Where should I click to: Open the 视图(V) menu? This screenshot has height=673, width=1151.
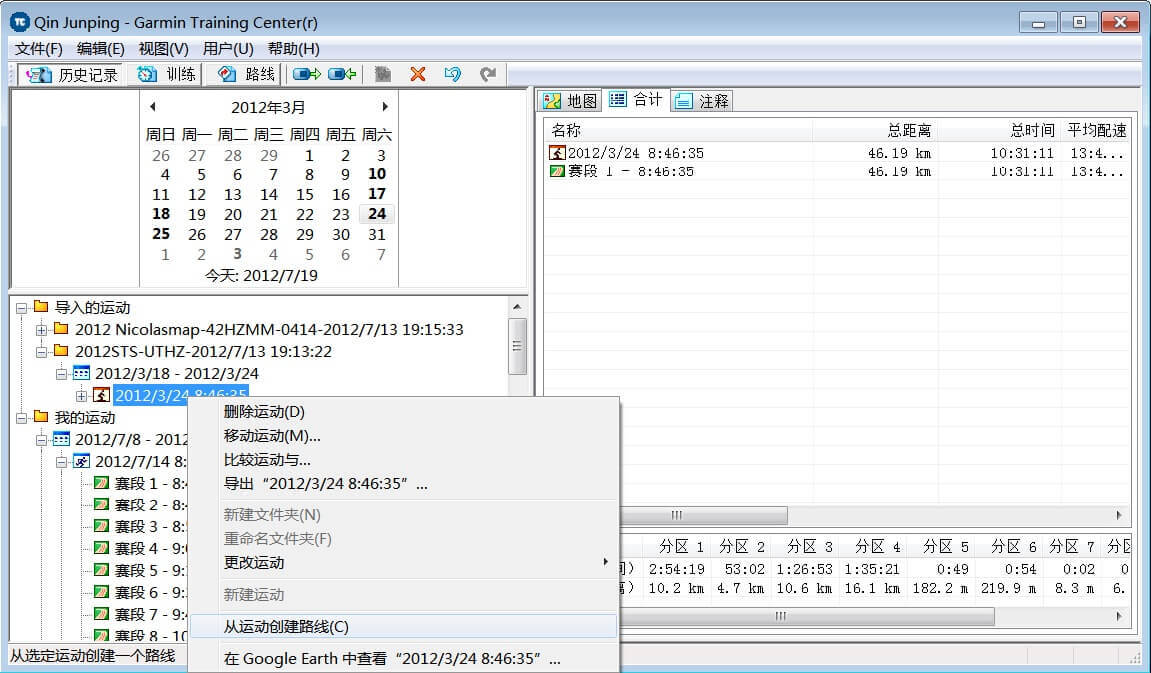[x=164, y=49]
